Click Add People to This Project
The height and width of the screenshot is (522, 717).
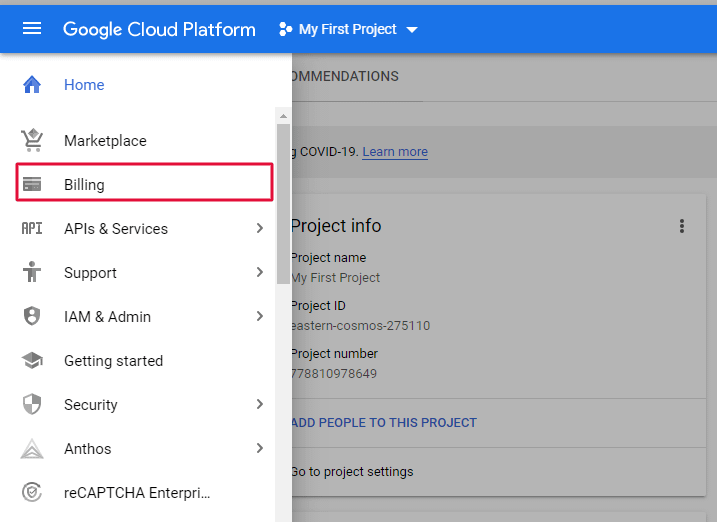(x=384, y=423)
